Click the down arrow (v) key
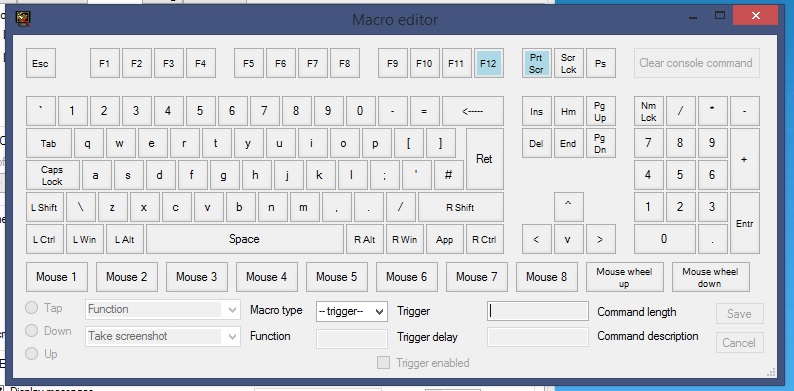The image size is (794, 391). coord(569,239)
